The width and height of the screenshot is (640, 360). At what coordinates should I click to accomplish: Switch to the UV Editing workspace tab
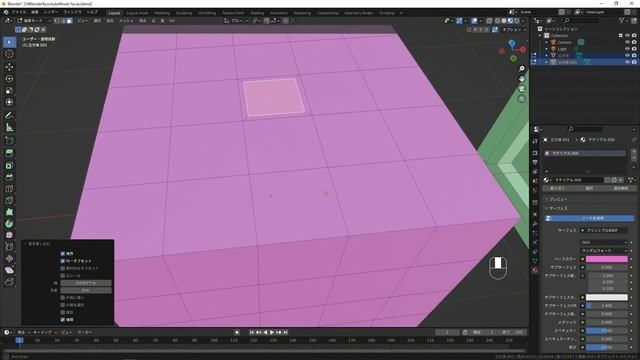[207, 13]
